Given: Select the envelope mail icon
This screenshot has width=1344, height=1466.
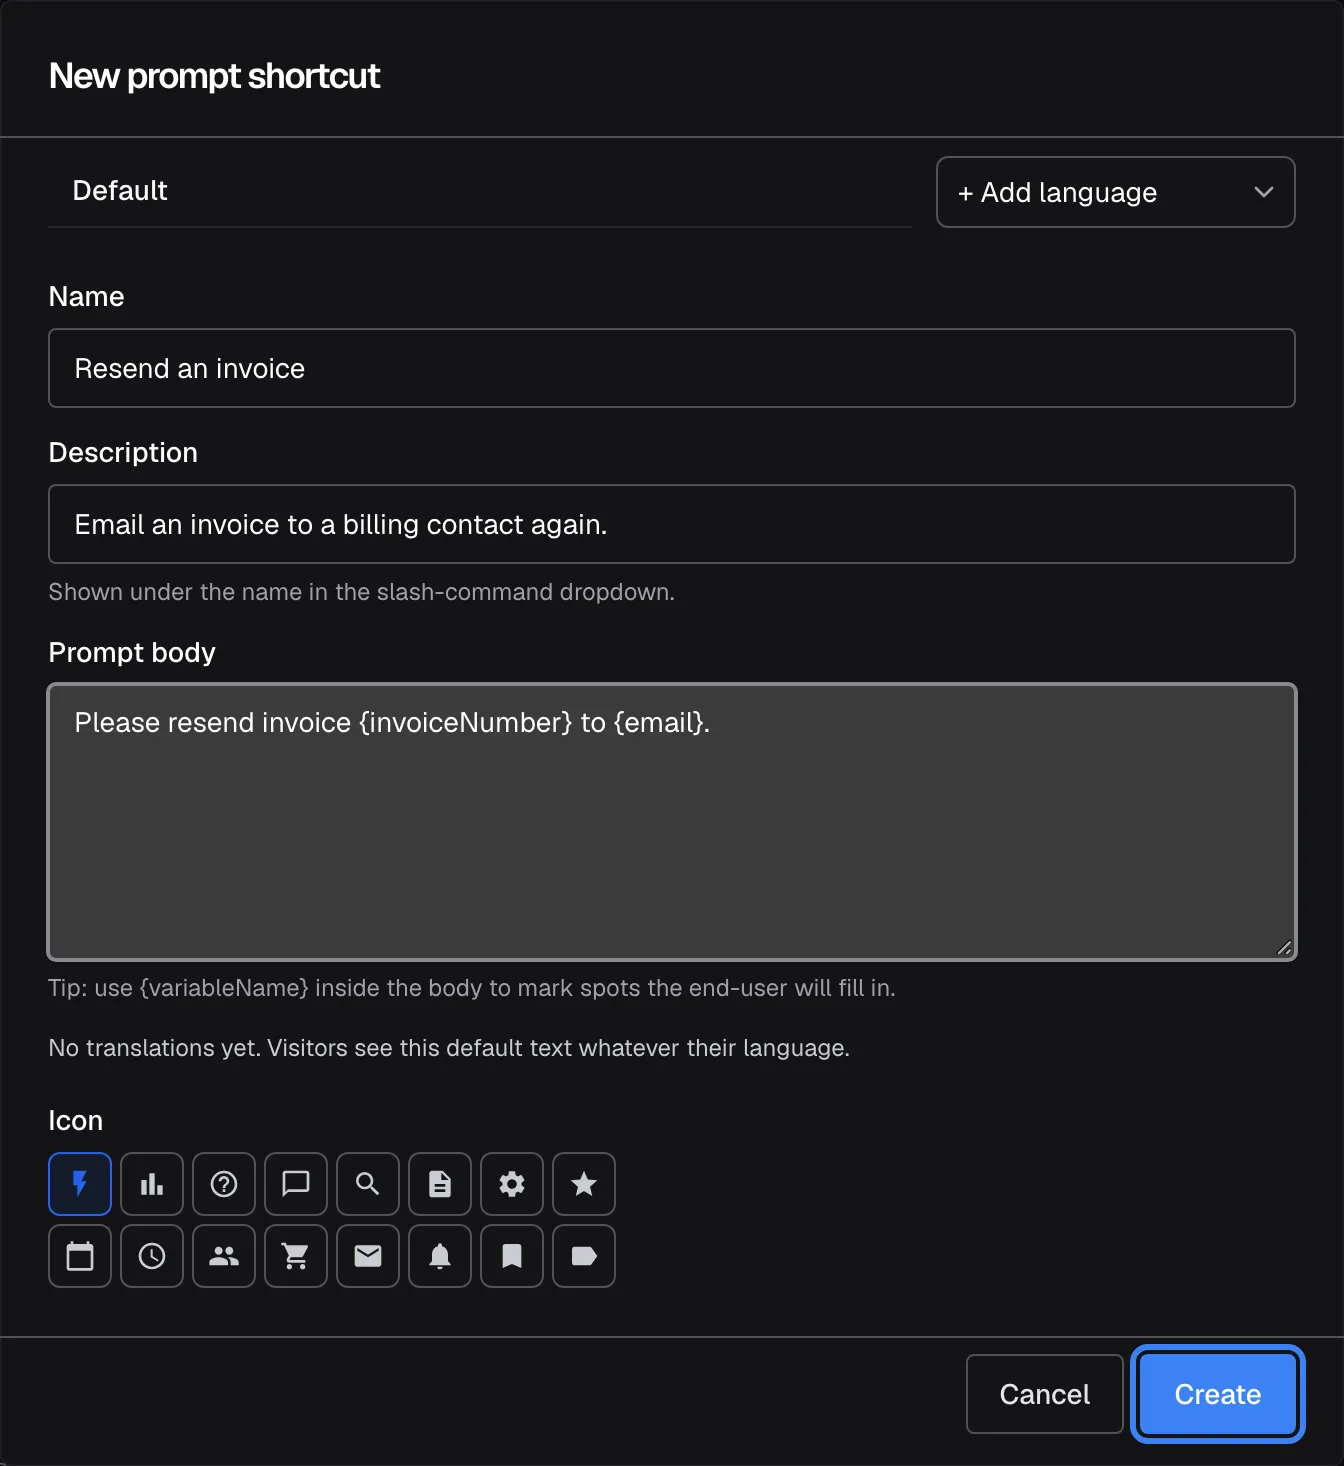Looking at the screenshot, I should coord(368,1256).
